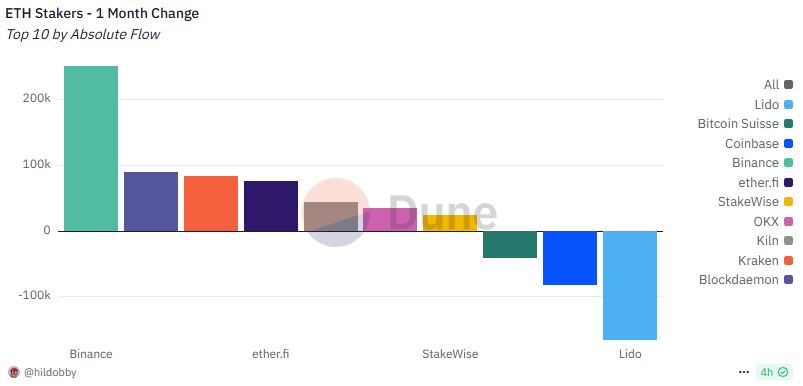The image size is (803, 386).
Task: Open the @hildobby profile link
Action: [50, 373]
